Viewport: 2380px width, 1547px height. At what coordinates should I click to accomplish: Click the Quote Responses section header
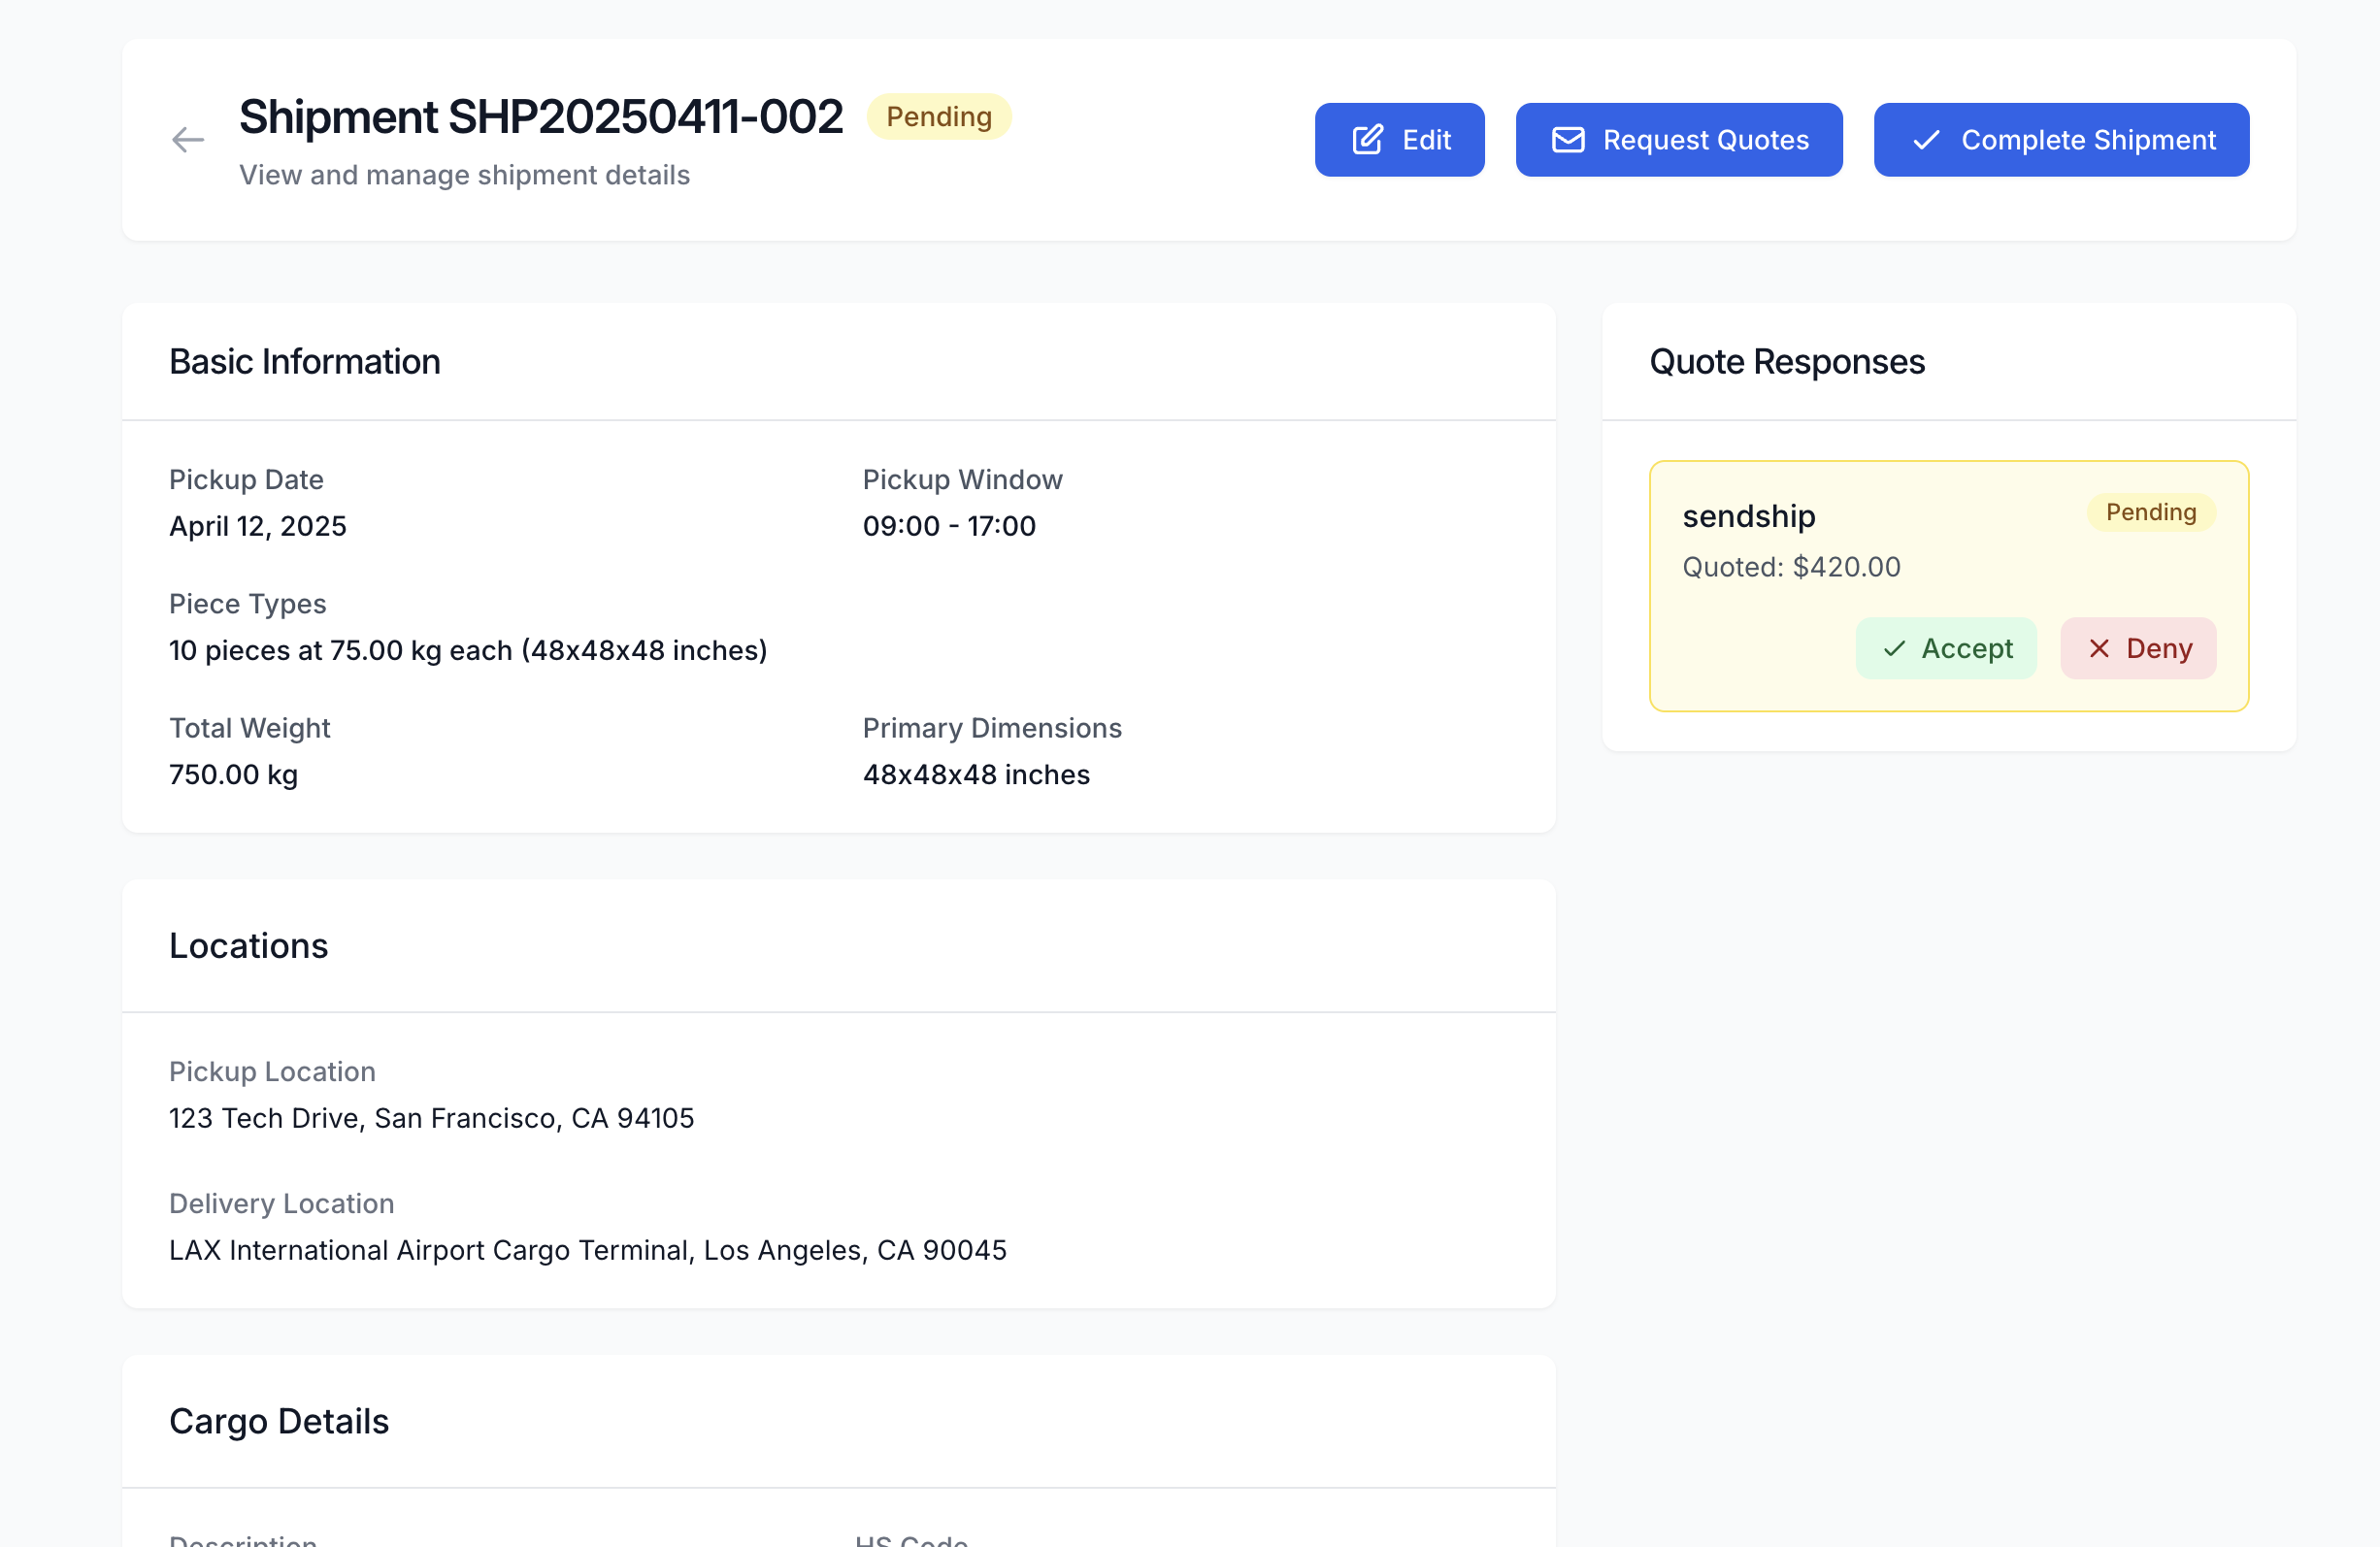coord(1786,362)
